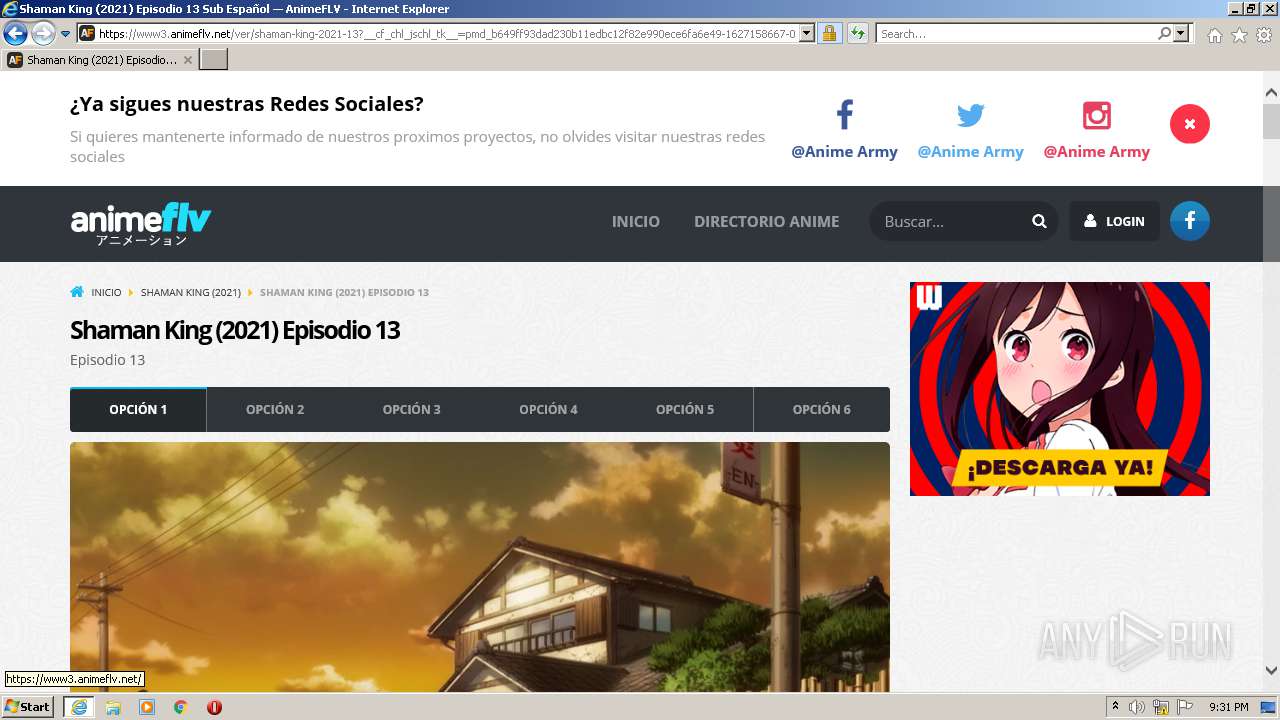
Task: Expand the address bar autocomplete dropdown
Action: 808,33
